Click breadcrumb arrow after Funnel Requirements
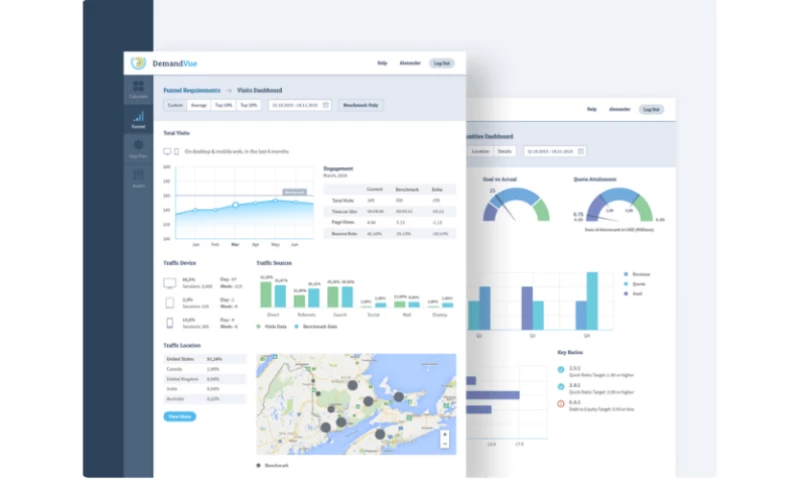 [229, 90]
